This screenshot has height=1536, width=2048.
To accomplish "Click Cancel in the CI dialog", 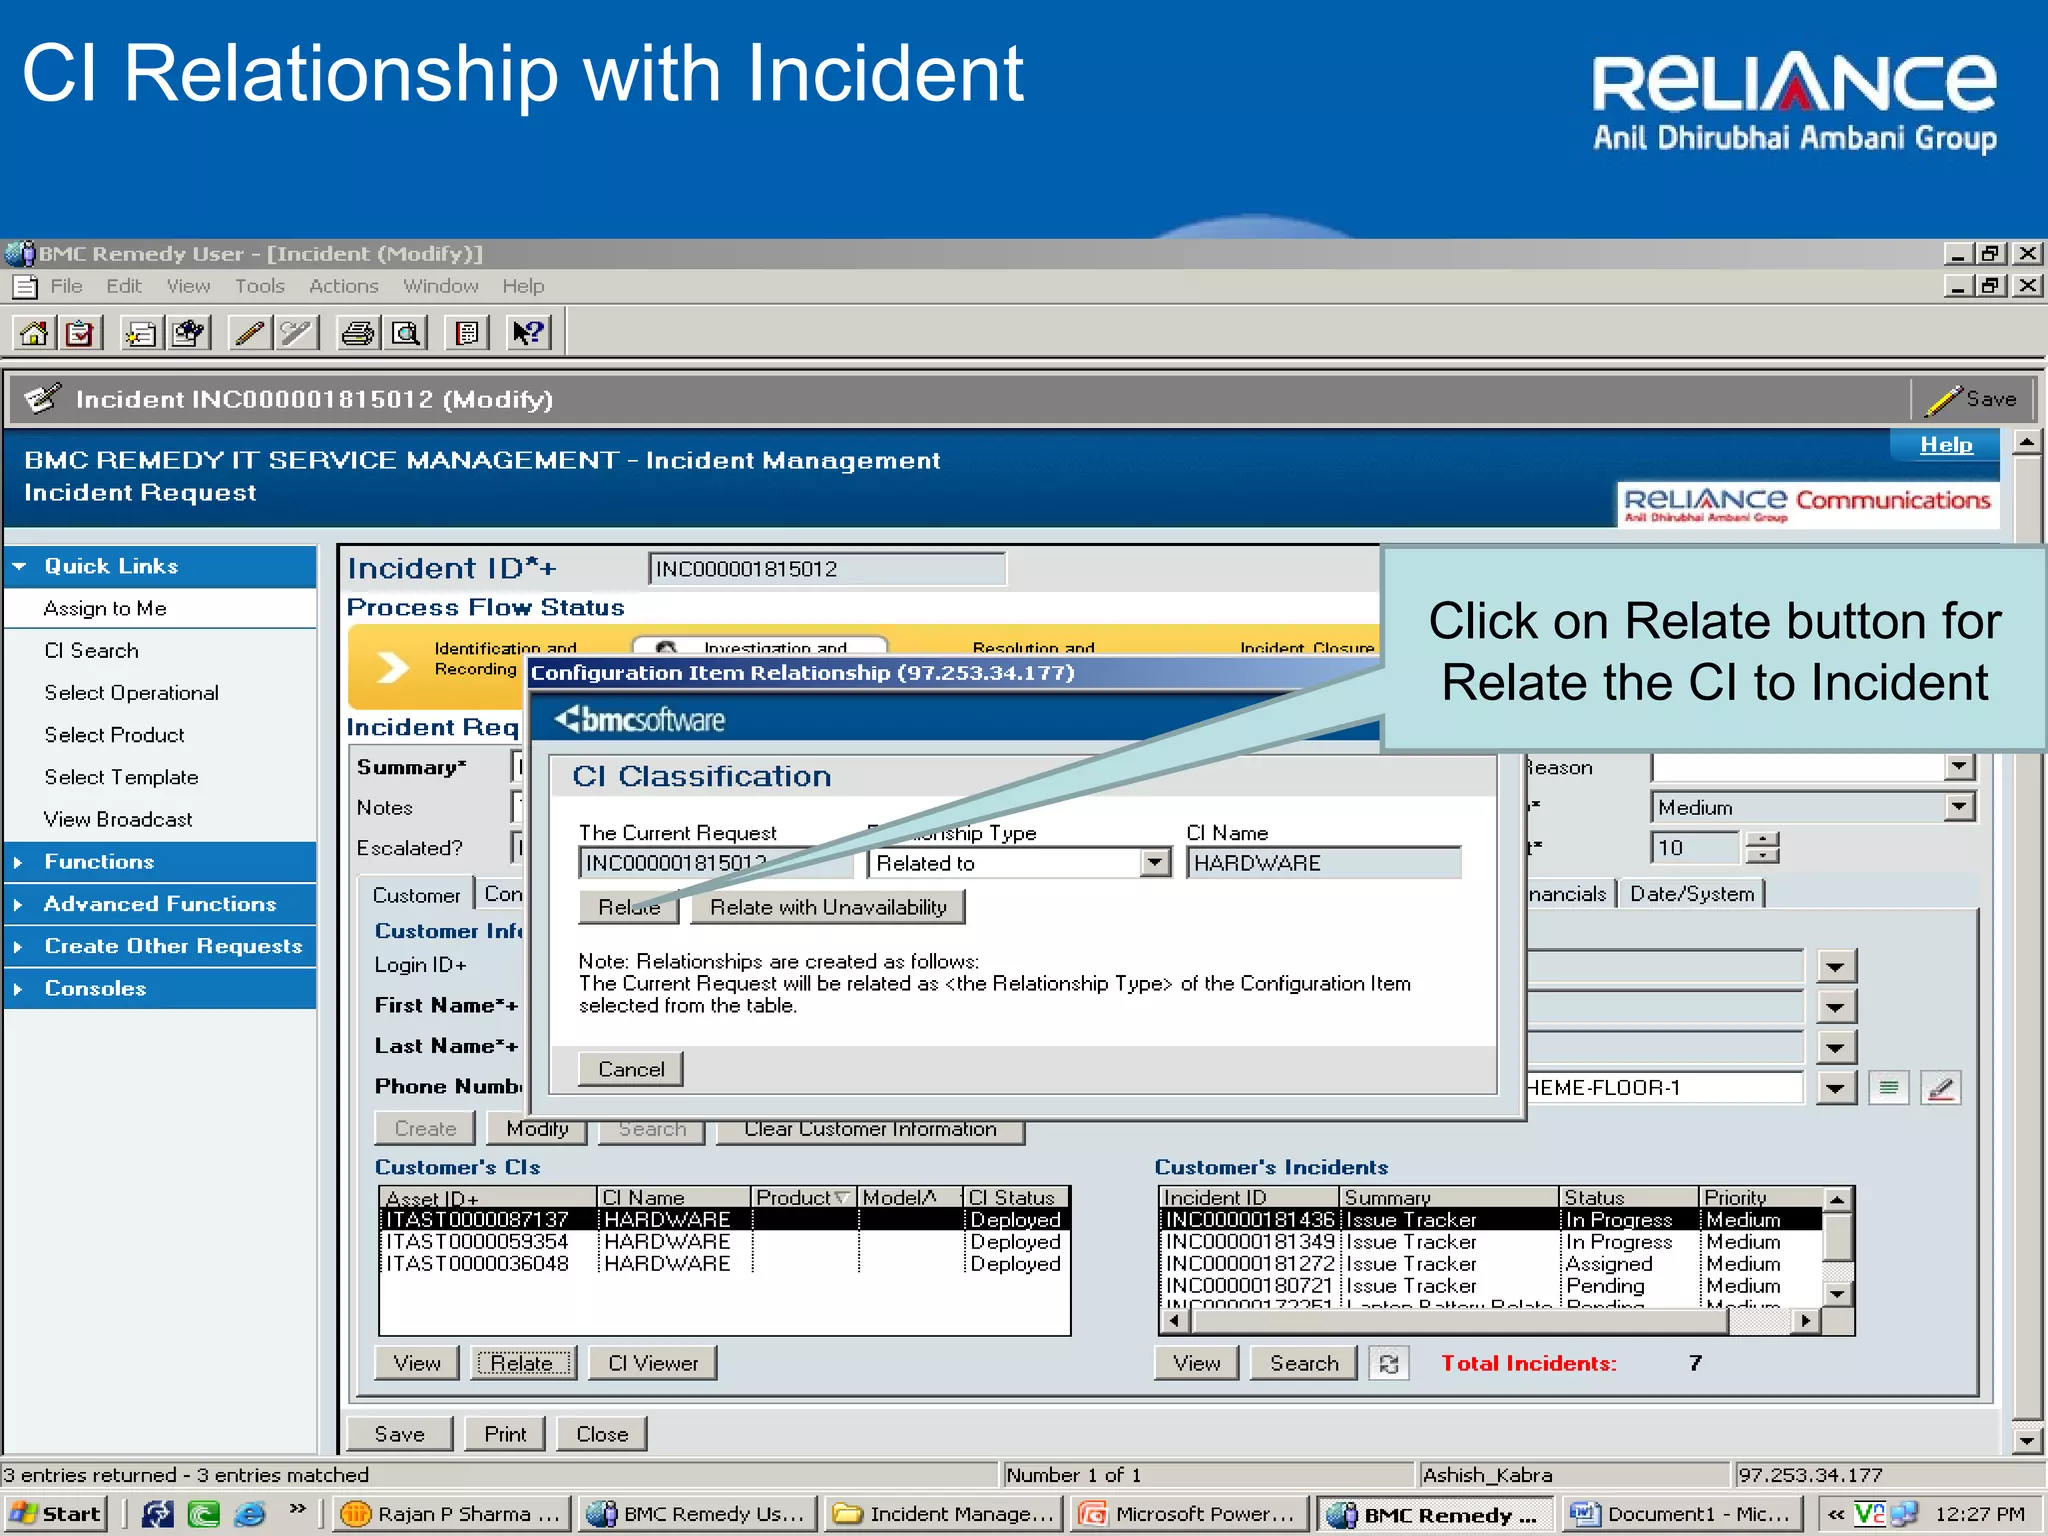I will point(631,1069).
